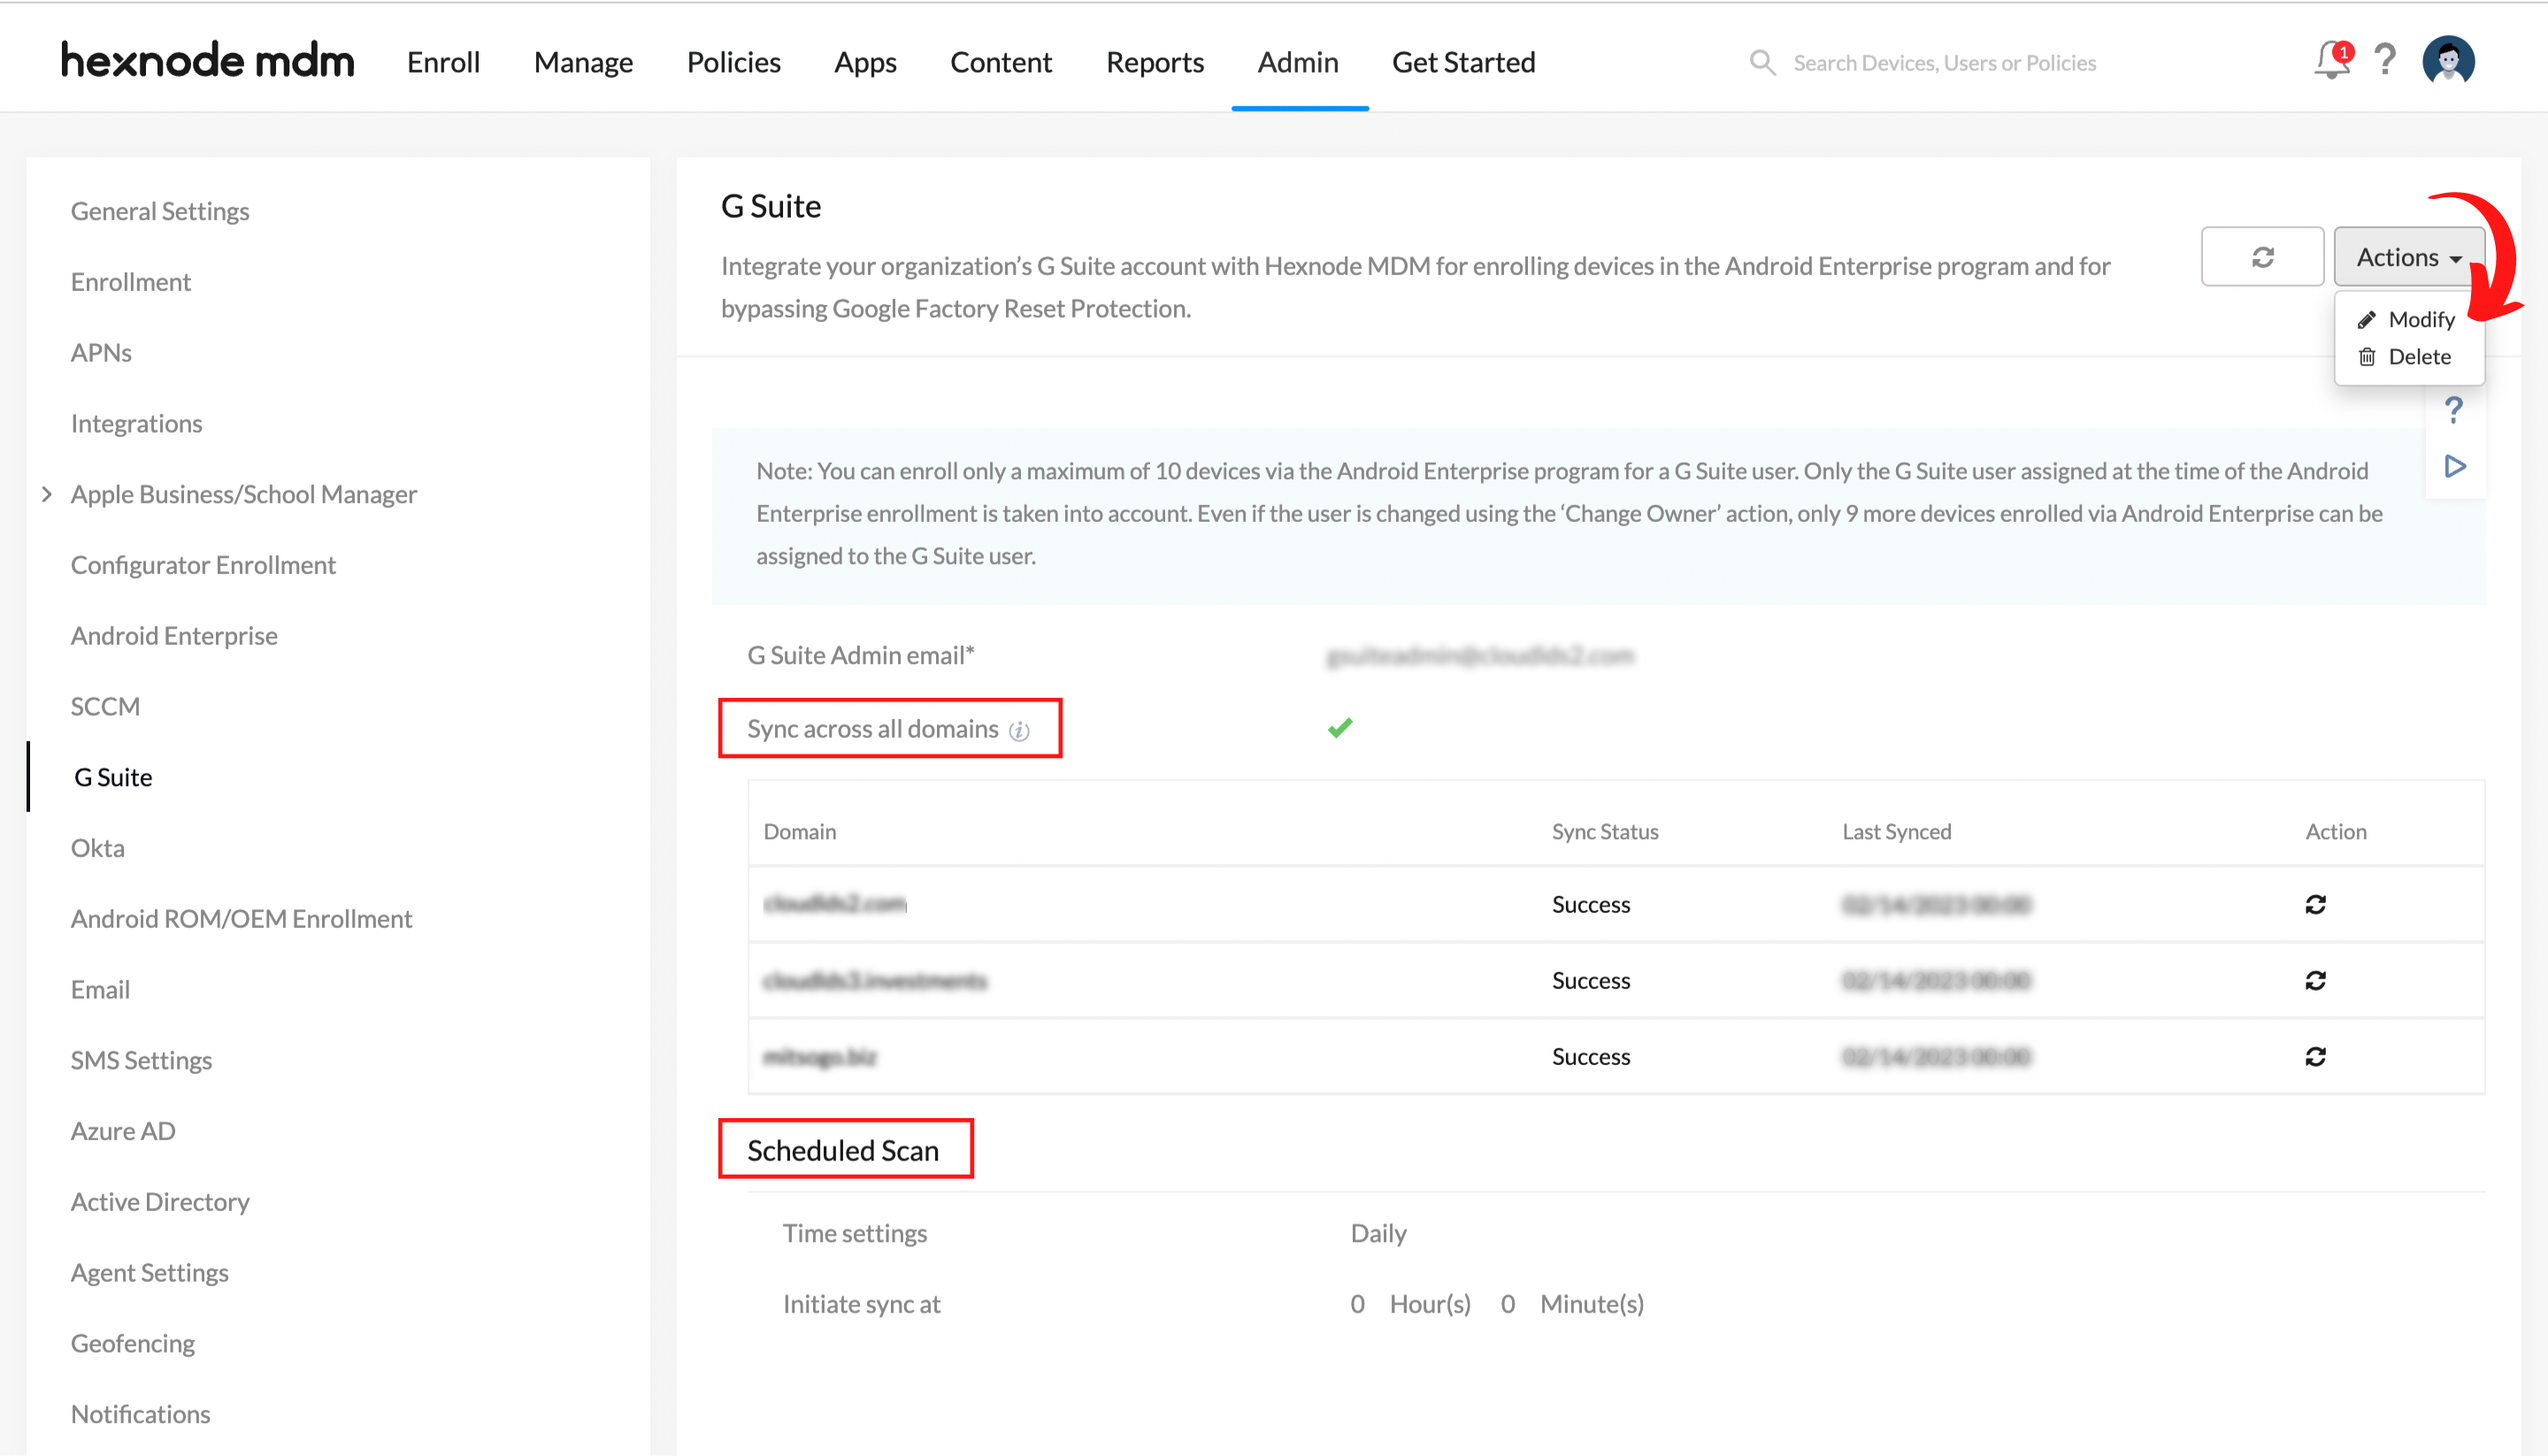
Task: Choose Modify from Actions menu
Action: [2406, 319]
